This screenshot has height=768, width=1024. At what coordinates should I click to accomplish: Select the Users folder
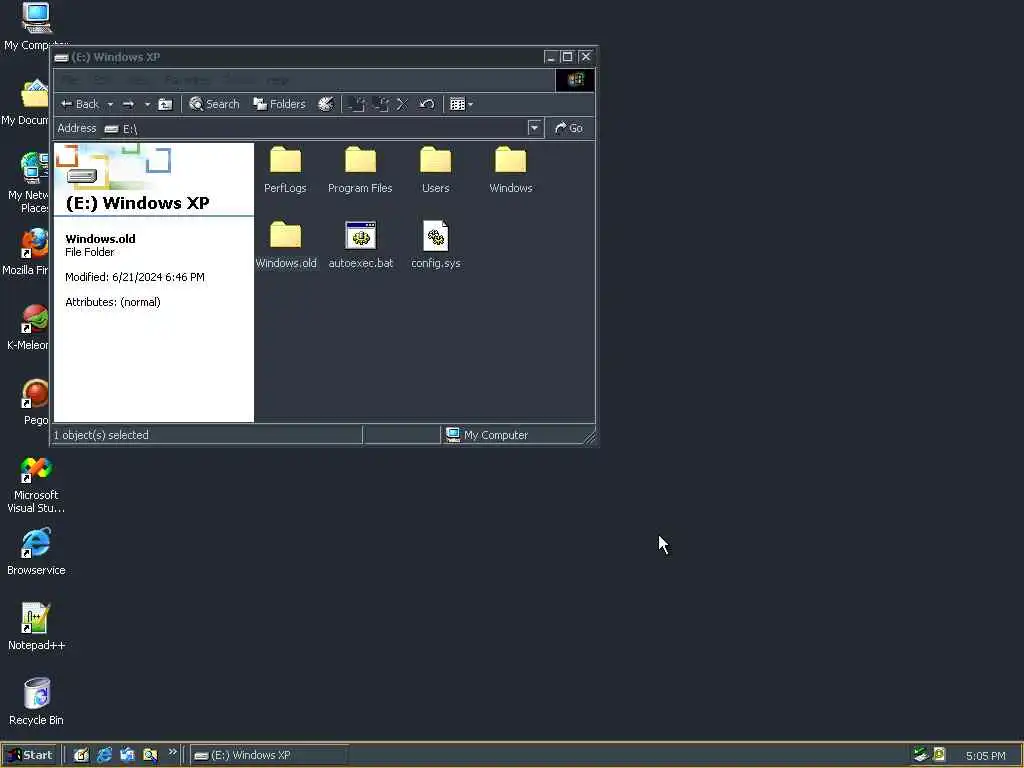click(x=436, y=170)
